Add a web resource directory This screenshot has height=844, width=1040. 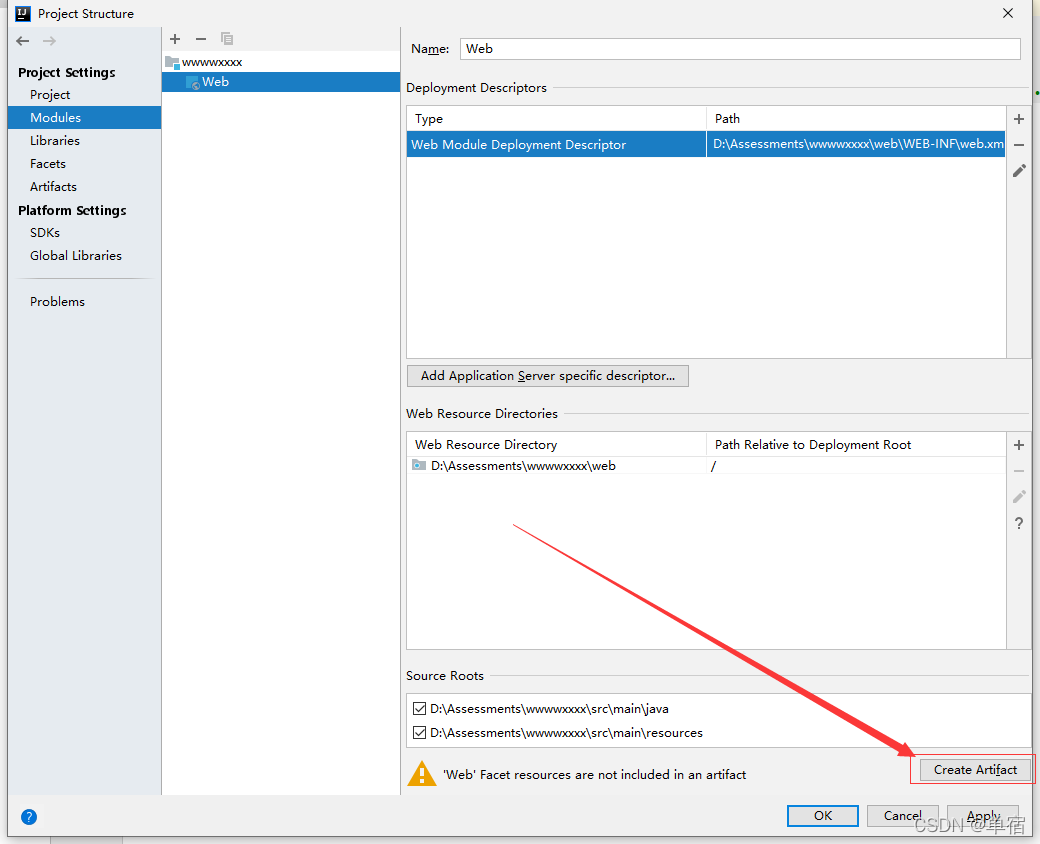click(1019, 445)
